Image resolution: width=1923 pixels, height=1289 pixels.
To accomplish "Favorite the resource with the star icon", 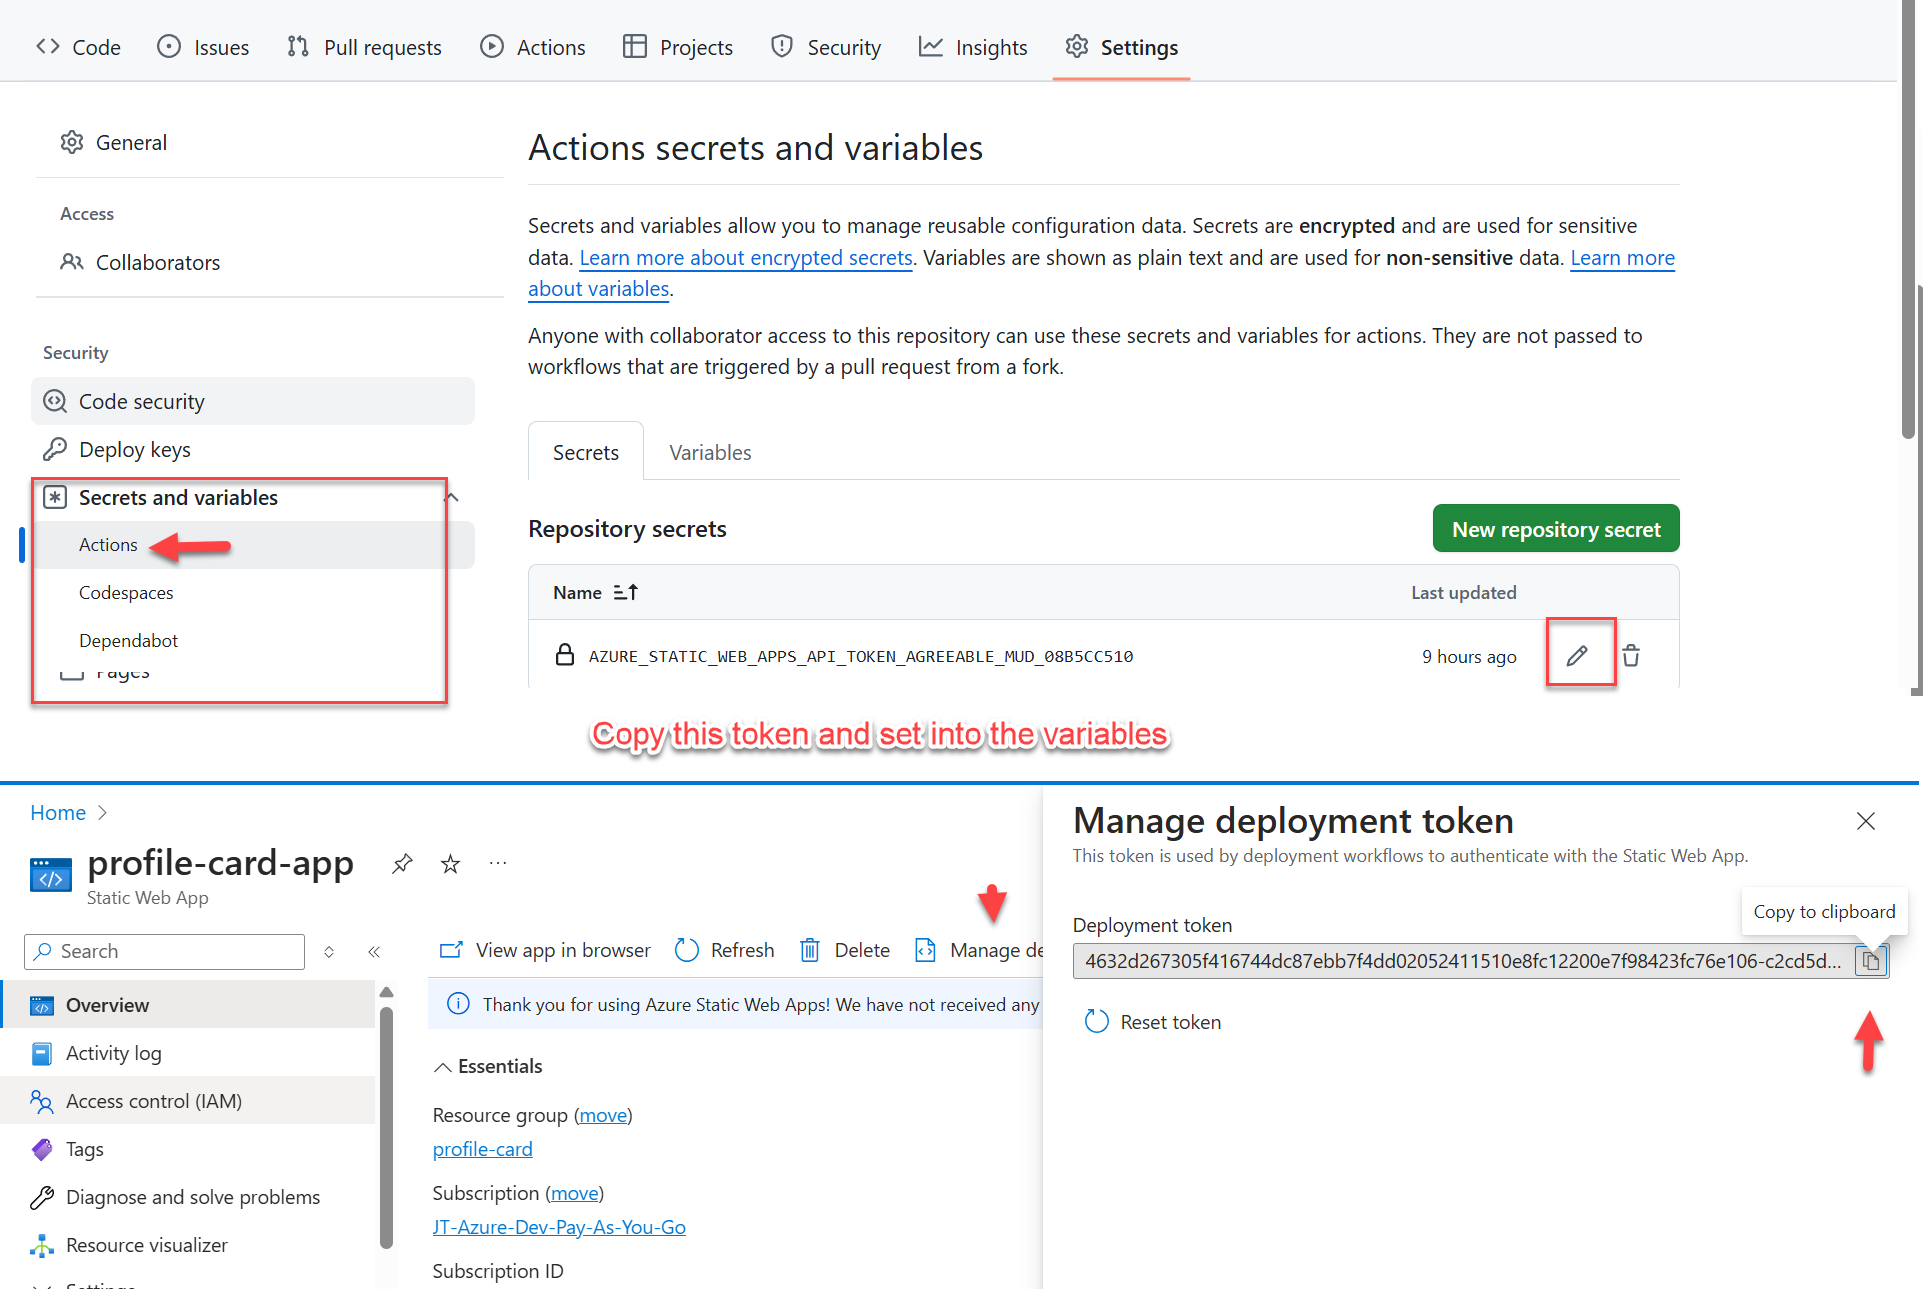I will pyautogui.click(x=450, y=863).
